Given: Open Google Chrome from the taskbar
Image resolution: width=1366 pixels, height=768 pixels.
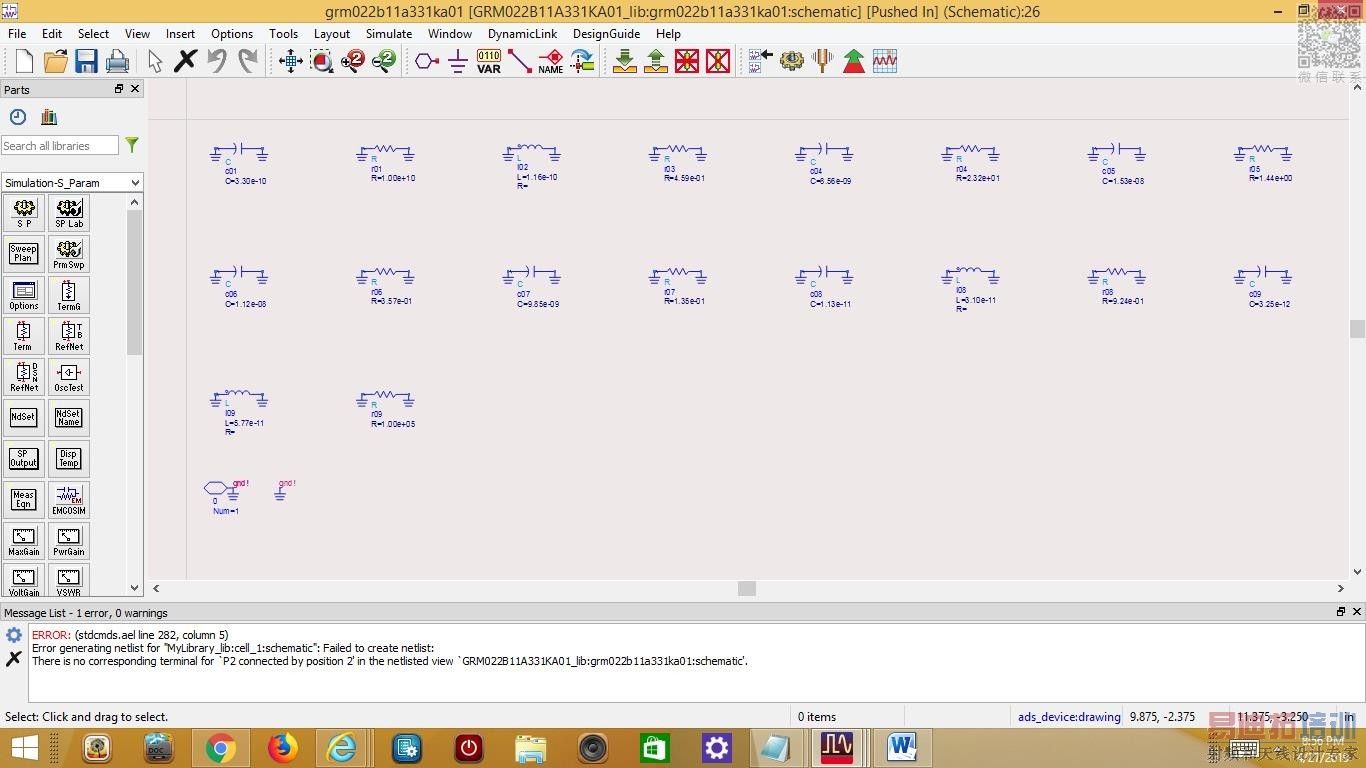Looking at the screenshot, I should coord(220,748).
